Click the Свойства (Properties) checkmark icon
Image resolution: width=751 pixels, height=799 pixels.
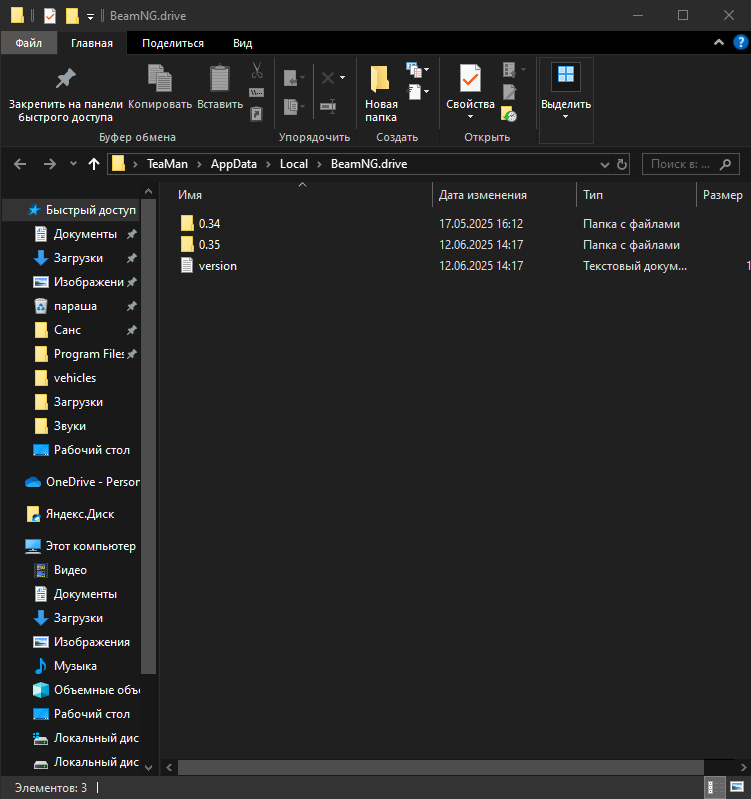pos(470,78)
